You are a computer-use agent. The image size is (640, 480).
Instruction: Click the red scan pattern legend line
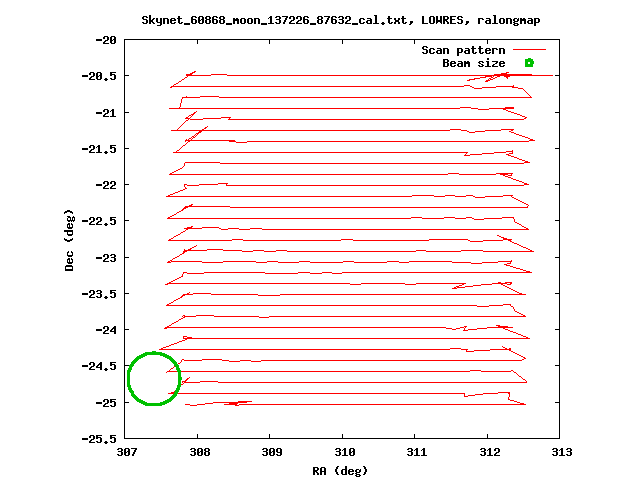(529, 50)
